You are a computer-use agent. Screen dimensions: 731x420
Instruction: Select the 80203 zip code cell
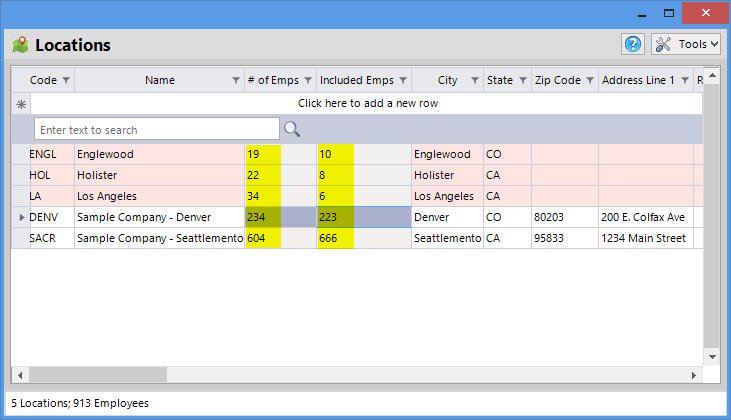pyautogui.click(x=565, y=217)
